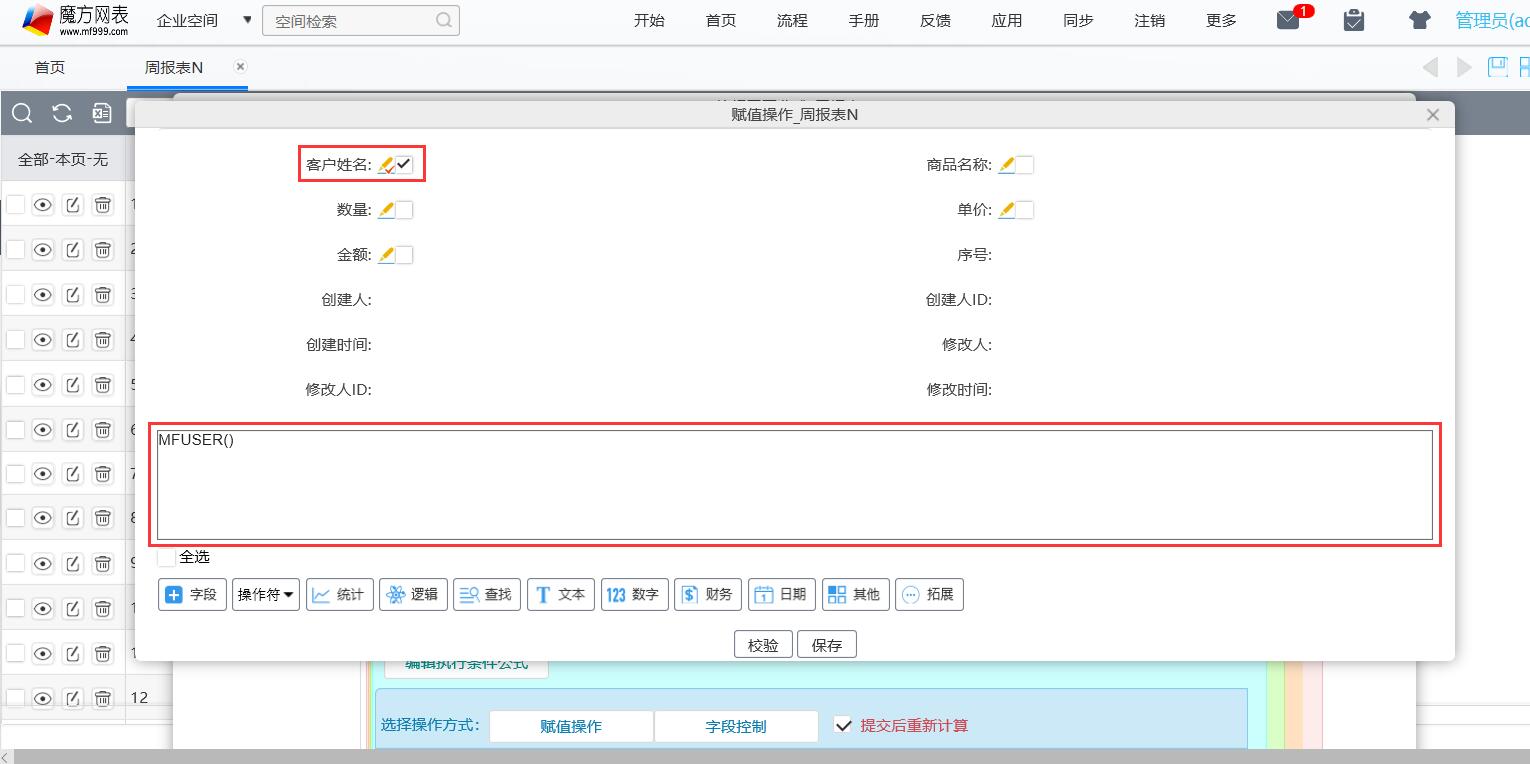Open the 查找 function list
This screenshot has width=1530, height=764.
pyautogui.click(x=487, y=594)
